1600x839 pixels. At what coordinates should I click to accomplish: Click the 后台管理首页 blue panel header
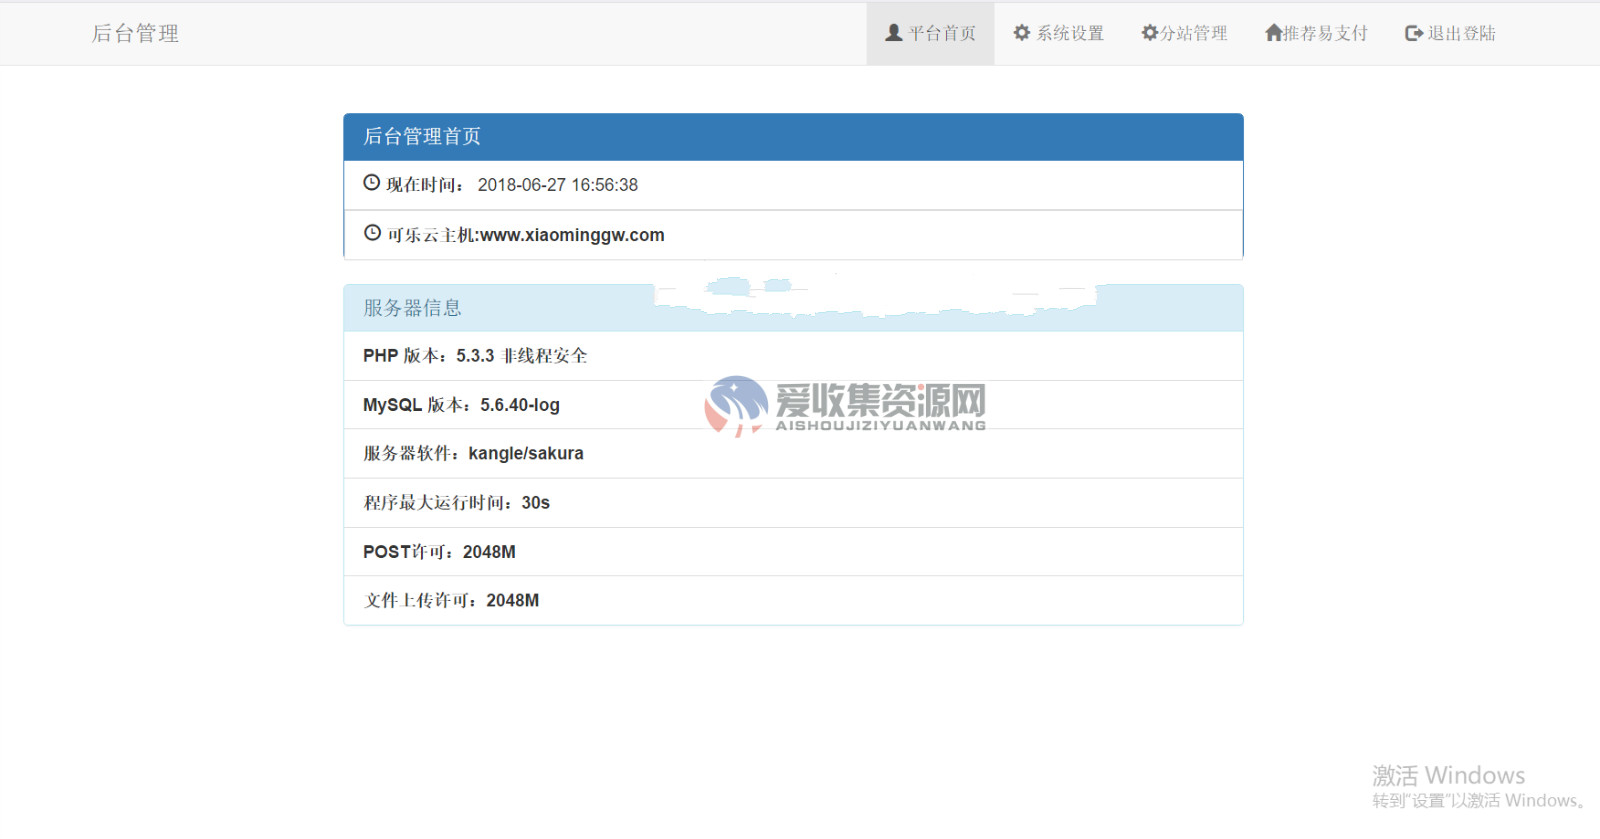[793, 137]
